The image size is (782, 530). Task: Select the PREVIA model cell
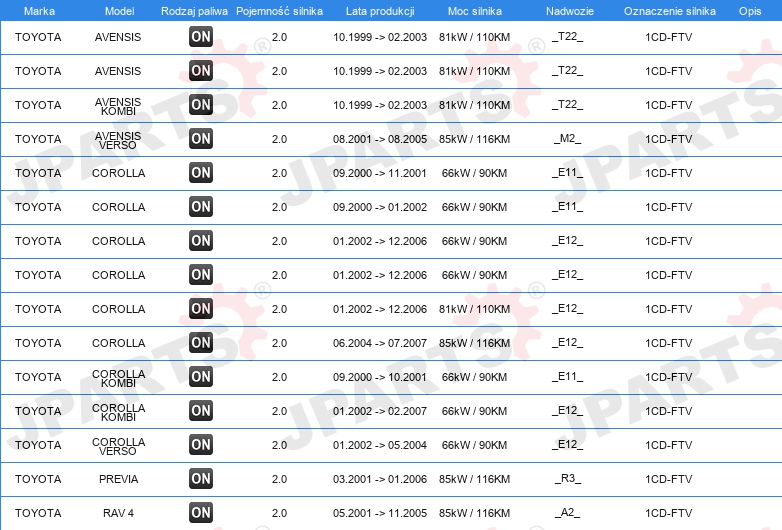click(118, 479)
